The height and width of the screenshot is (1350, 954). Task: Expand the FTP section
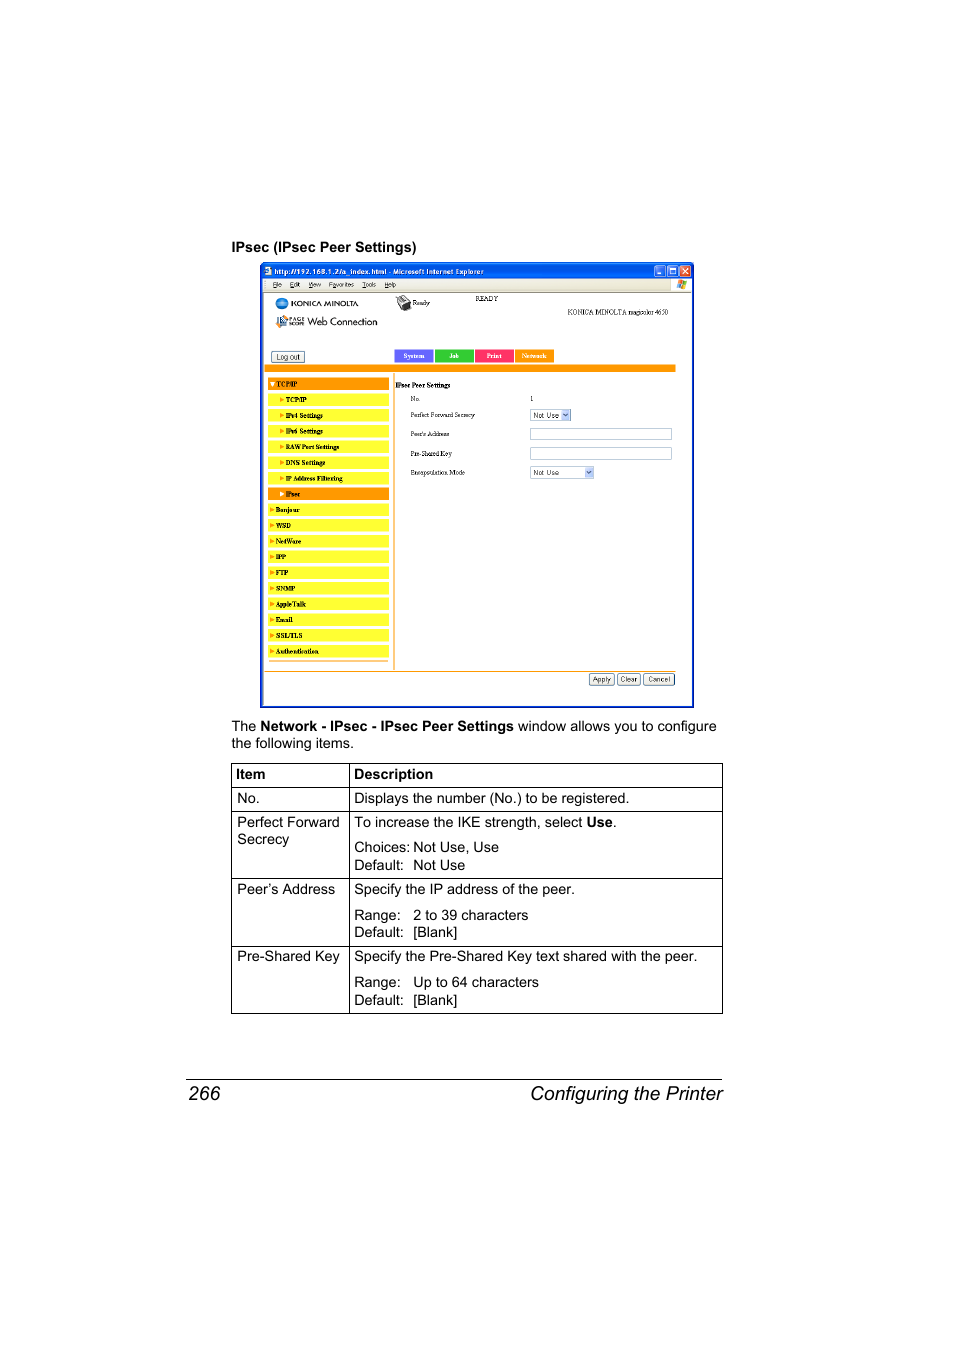tap(328, 573)
